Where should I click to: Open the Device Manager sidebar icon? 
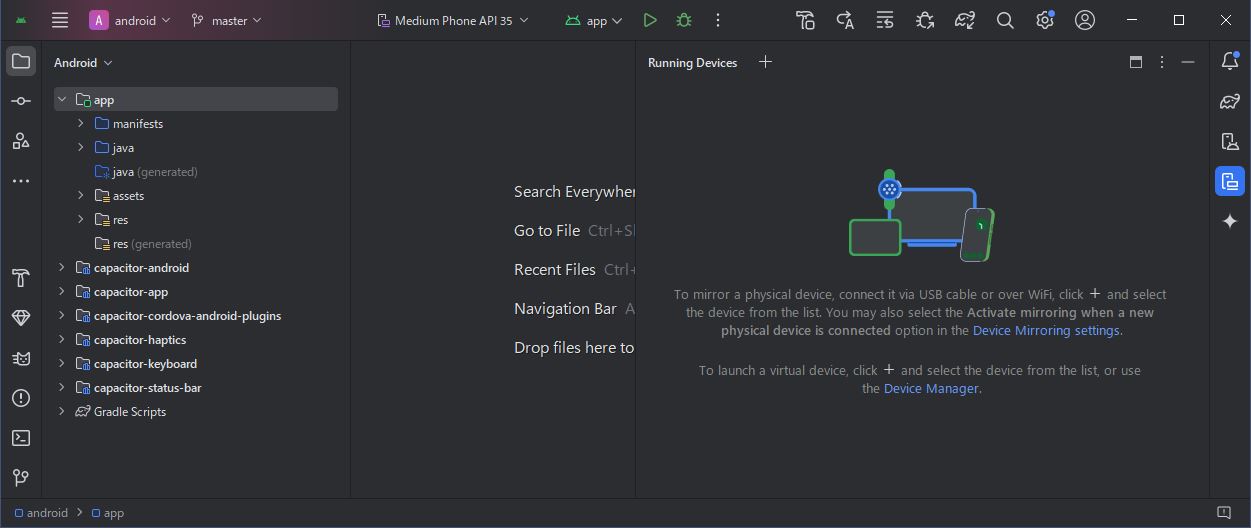[x=1230, y=141]
